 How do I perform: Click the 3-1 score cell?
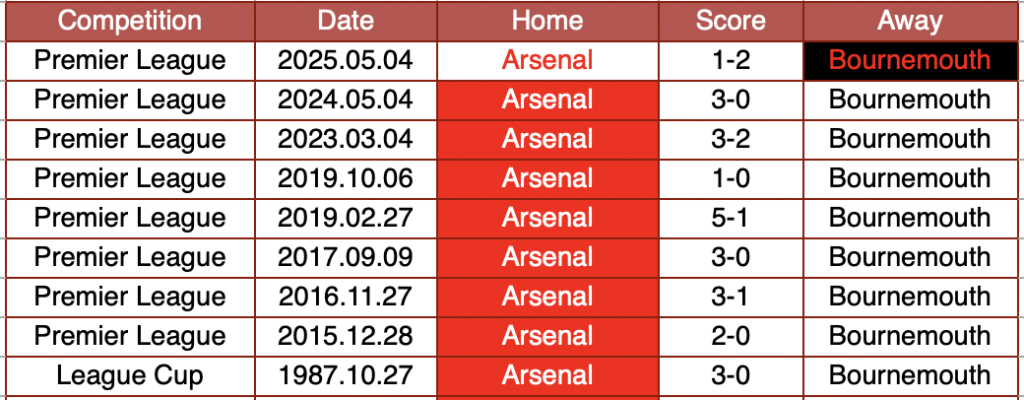click(x=730, y=297)
